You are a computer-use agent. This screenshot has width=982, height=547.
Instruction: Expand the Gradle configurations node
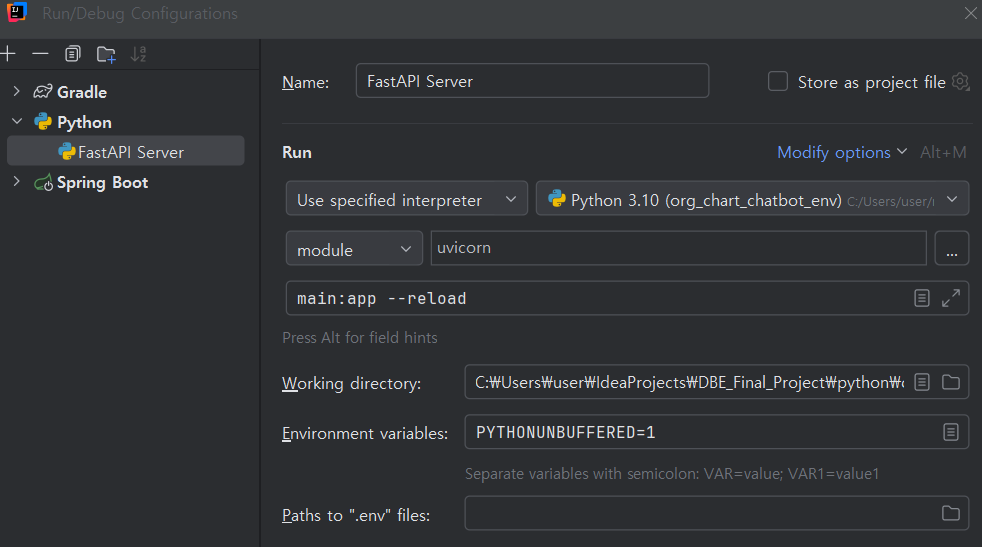(x=16, y=91)
